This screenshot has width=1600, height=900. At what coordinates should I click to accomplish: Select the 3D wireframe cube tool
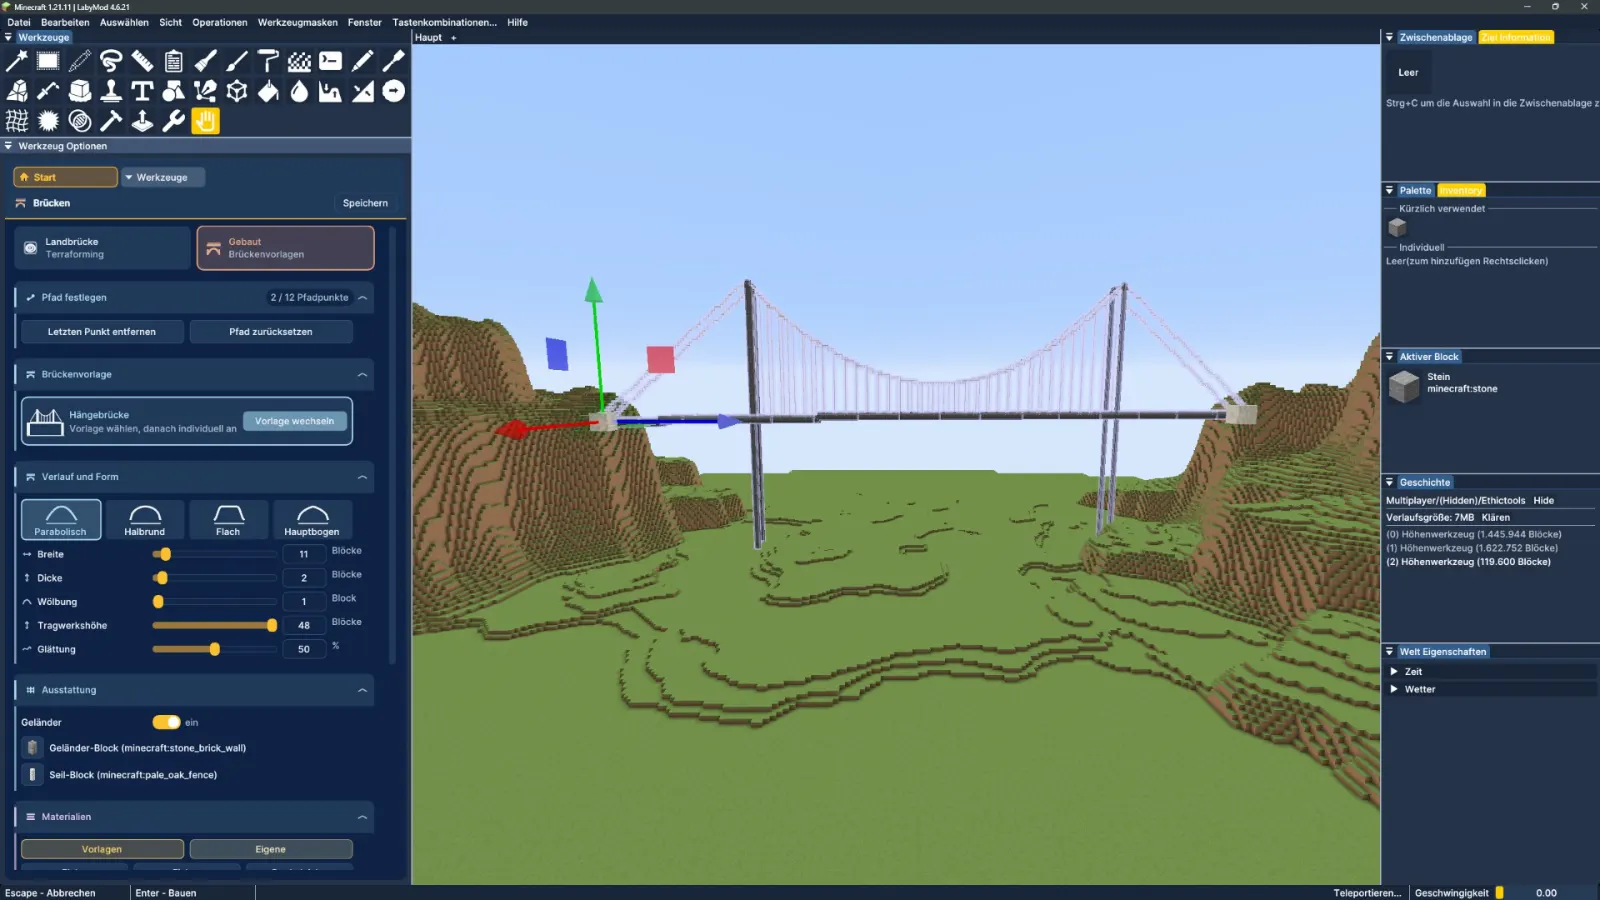(x=237, y=91)
